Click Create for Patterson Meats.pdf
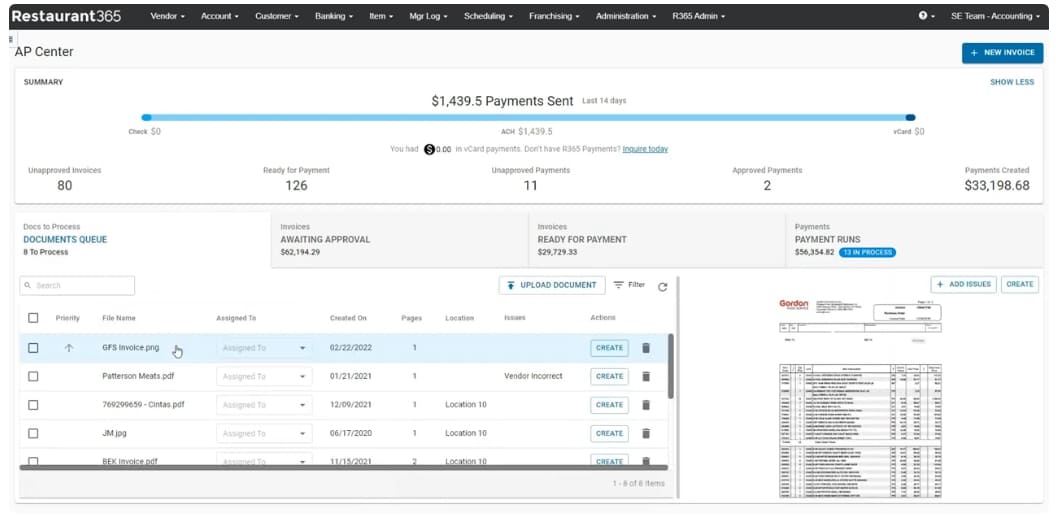This screenshot has height=515, width=1056. click(609, 376)
